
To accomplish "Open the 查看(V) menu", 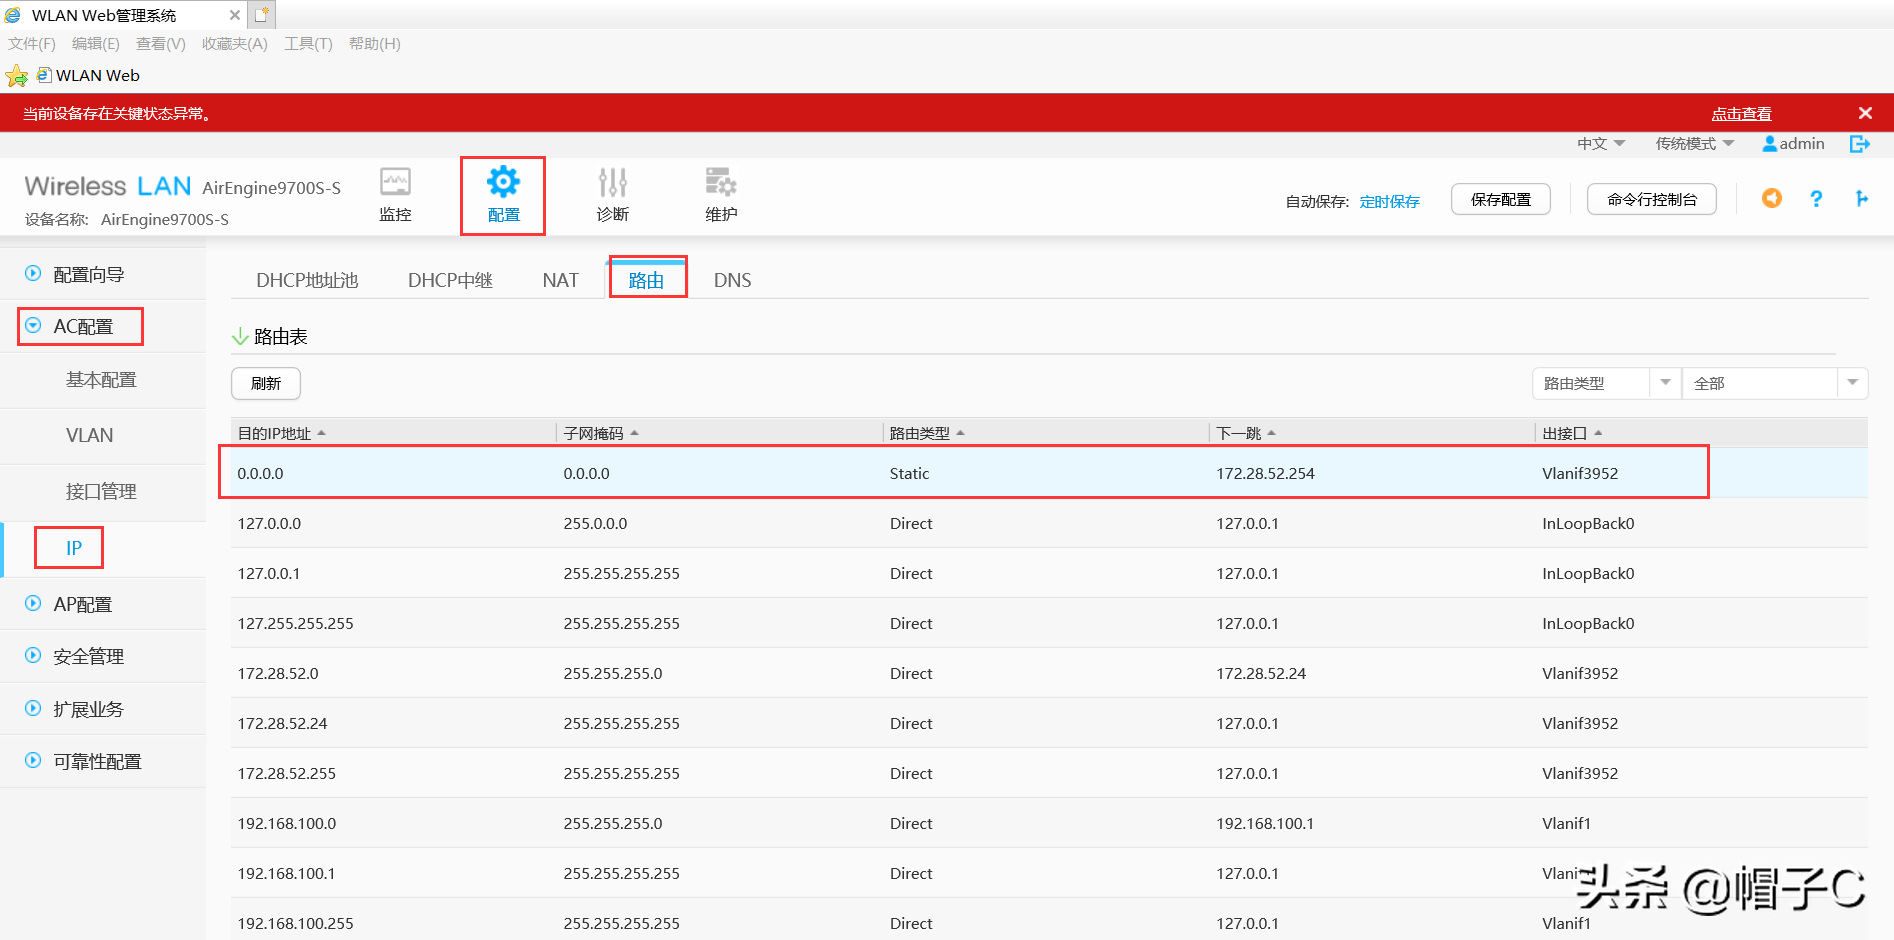I will 161,44.
